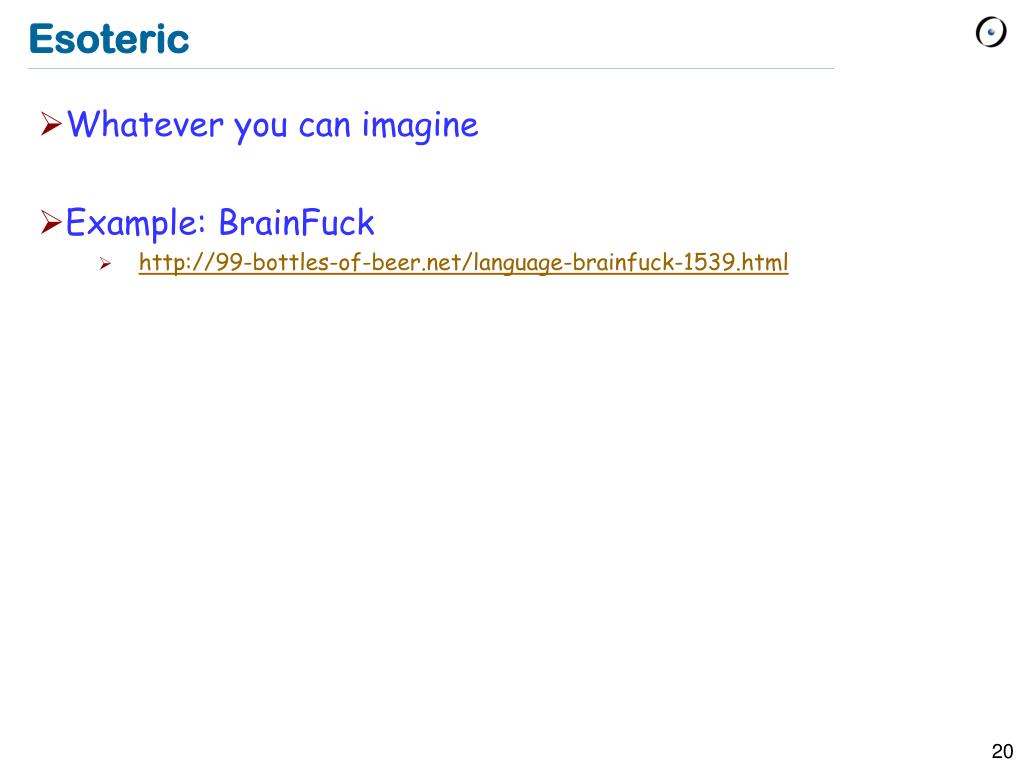The height and width of the screenshot is (768, 1024).
Task: Click slide number 20
Action: [1002, 751]
